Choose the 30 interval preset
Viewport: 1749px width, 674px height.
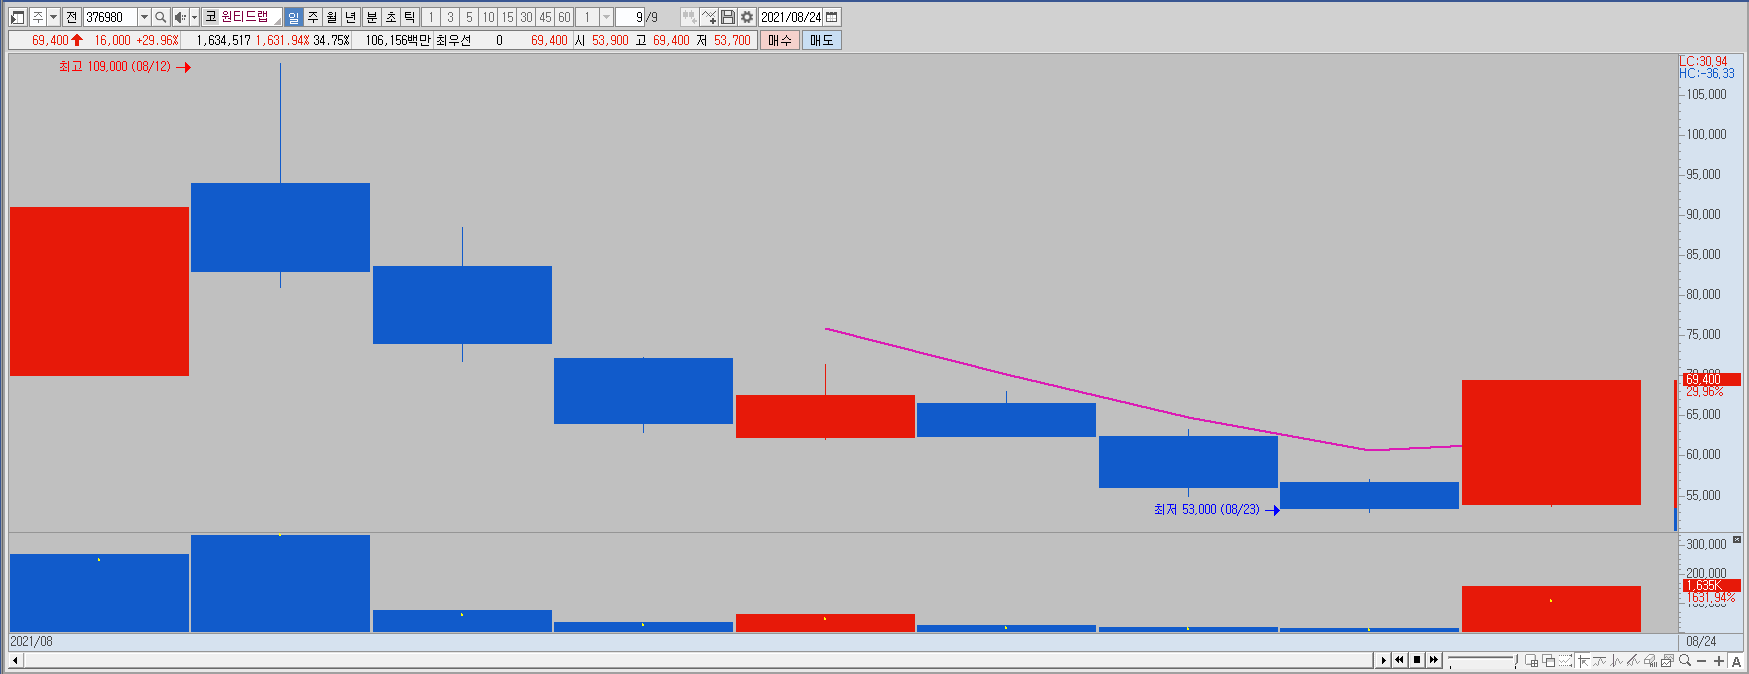526,17
